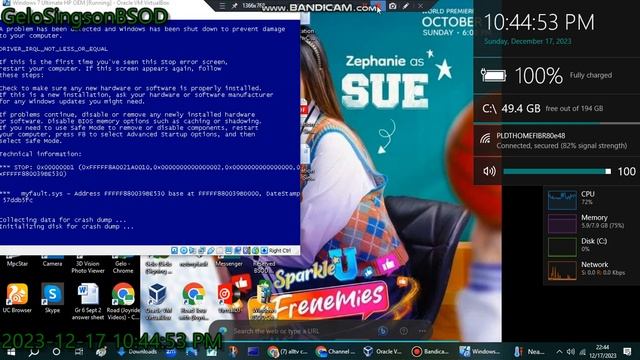Switch to the Oracle VM taskbar button
Viewport: 640px width, 360px height.
coord(383,351)
